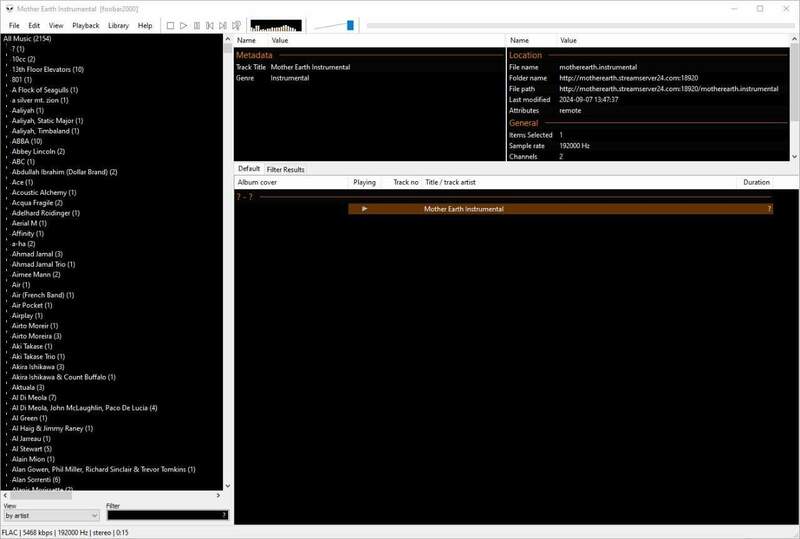Click the spectrum visualization display
The image size is (800, 539).
tap(277, 25)
